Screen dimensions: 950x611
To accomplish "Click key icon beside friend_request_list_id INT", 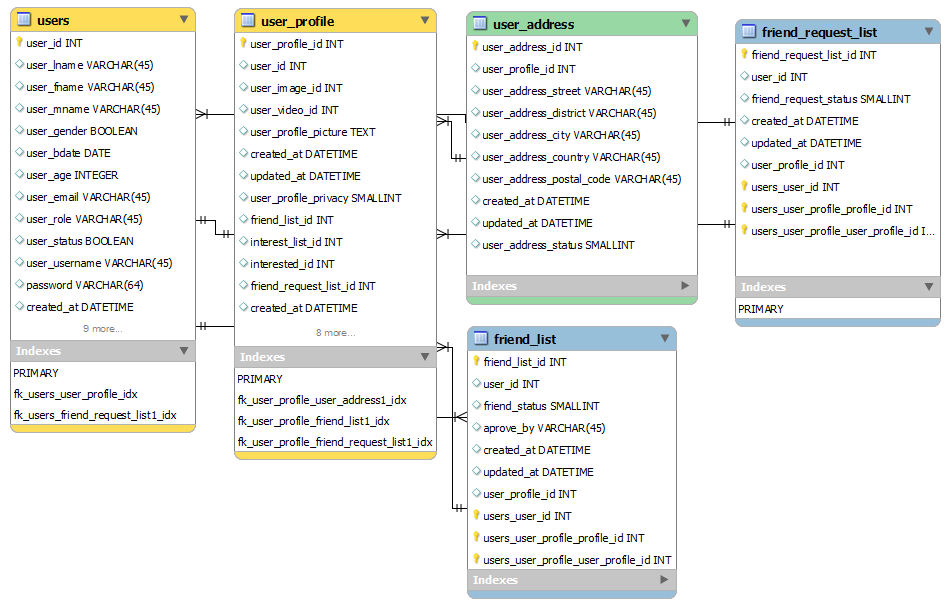I will (745, 54).
